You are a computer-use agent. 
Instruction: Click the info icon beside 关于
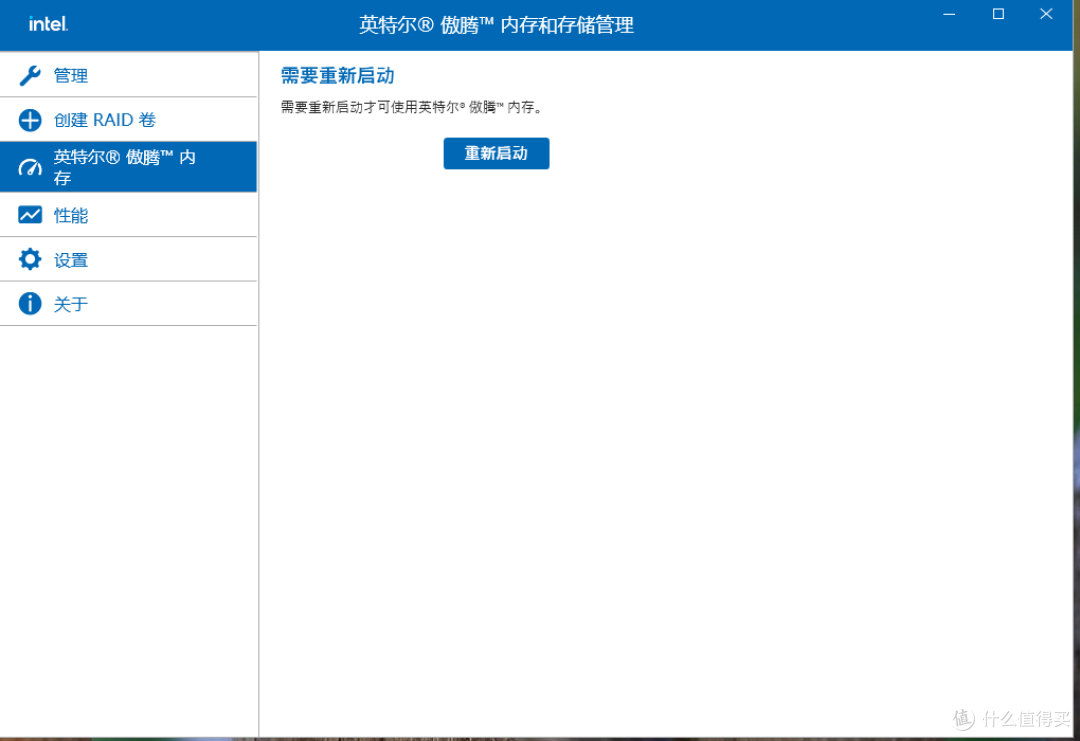pos(30,304)
